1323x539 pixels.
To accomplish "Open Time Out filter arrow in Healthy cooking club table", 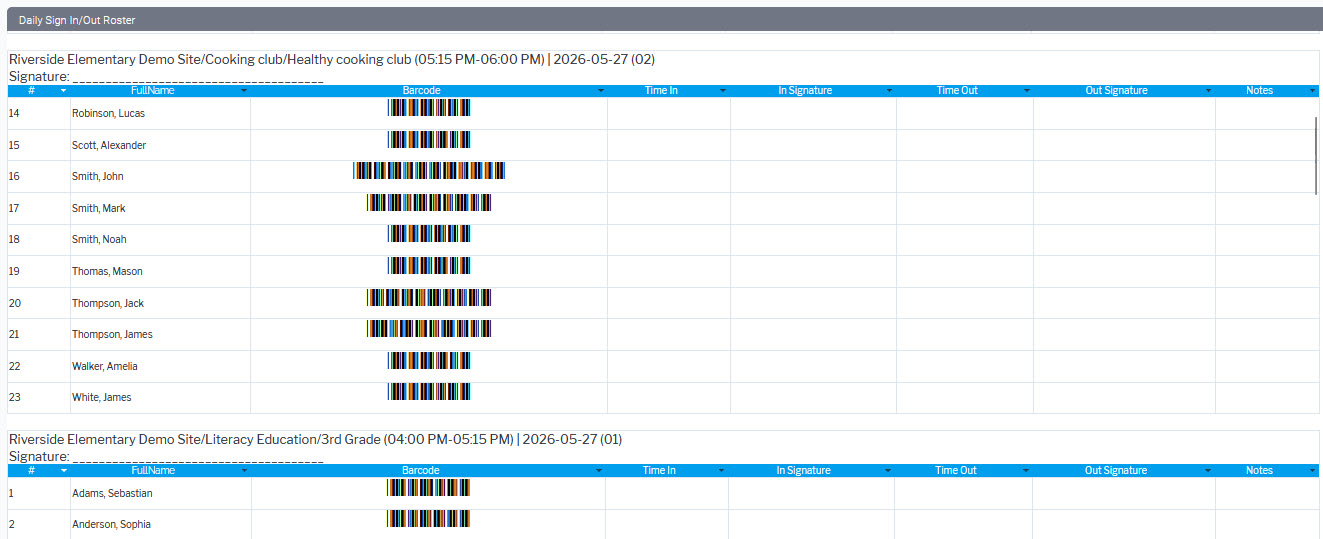I will click(1026, 91).
